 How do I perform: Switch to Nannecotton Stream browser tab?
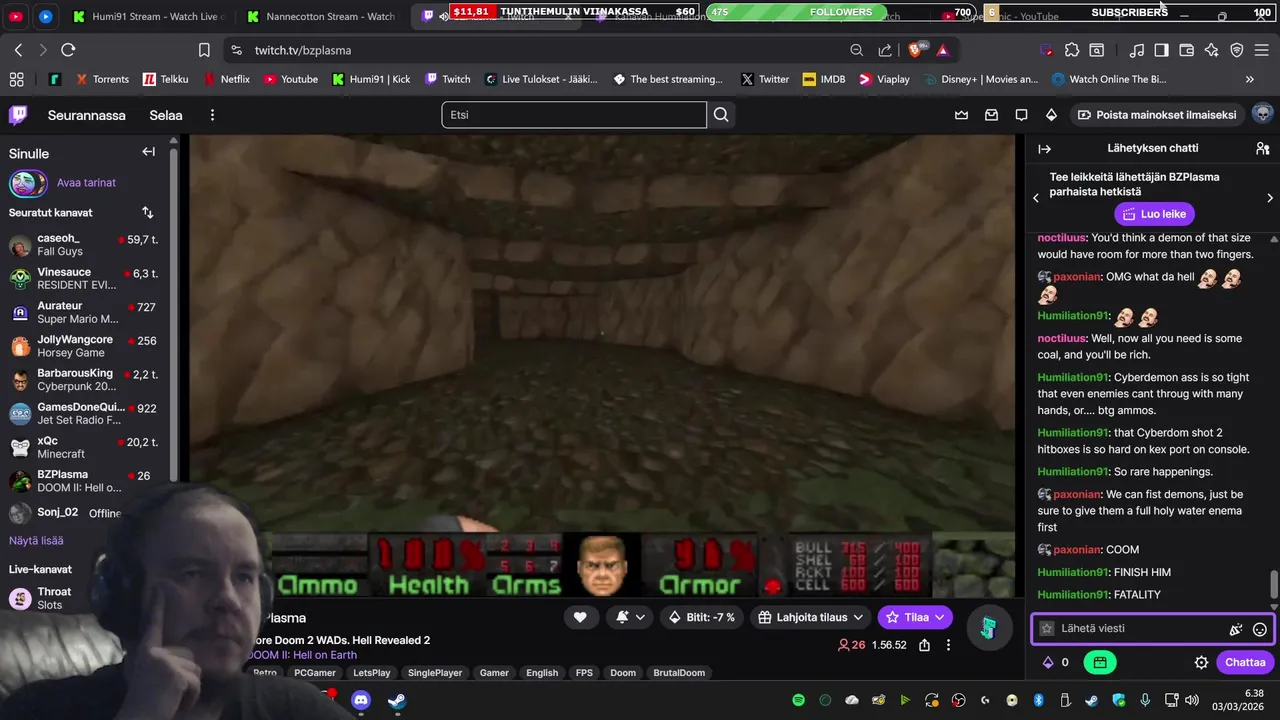coord(323,16)
